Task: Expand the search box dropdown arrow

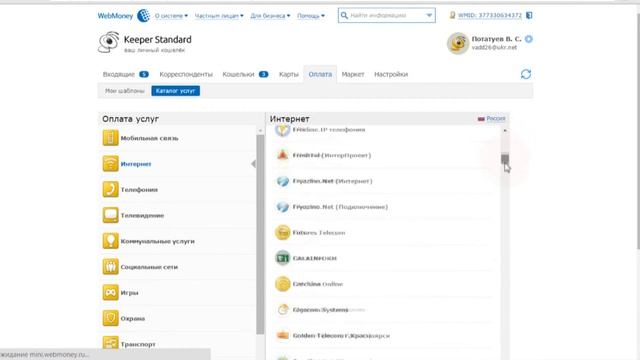Action: 429,16
